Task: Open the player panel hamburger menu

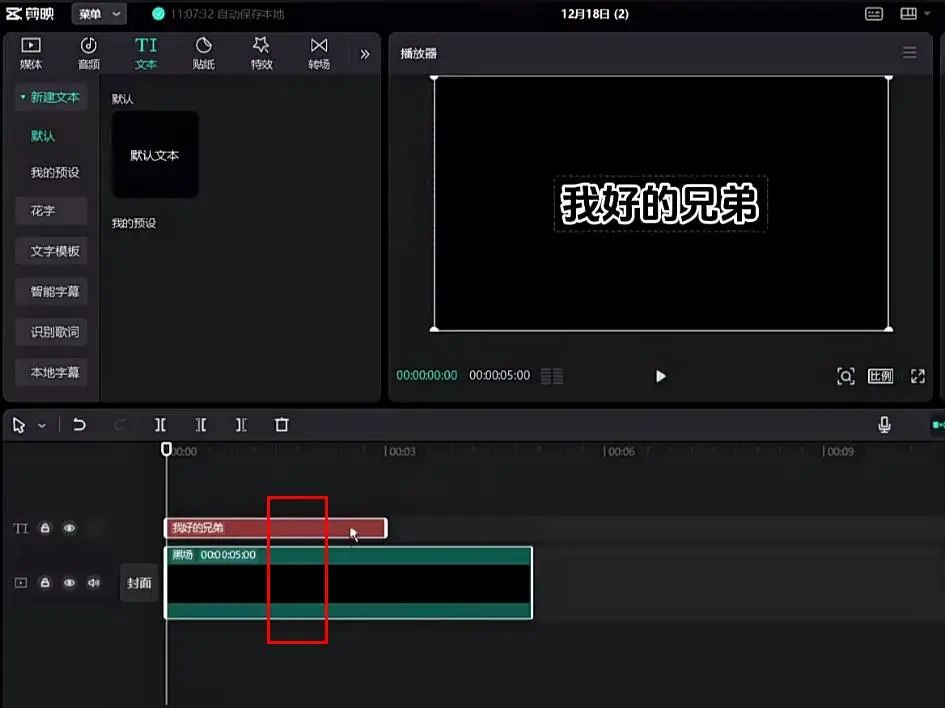Action: point(909,53)
